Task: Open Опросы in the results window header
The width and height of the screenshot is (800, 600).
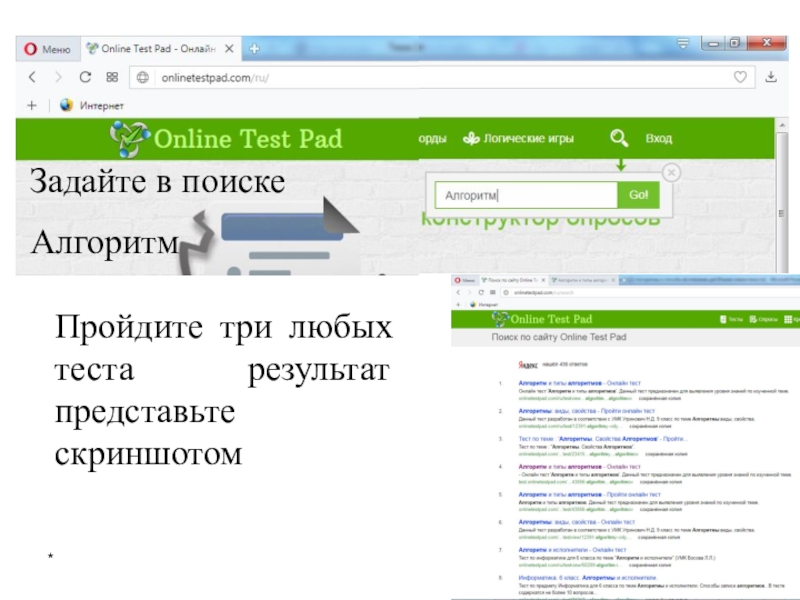Action: [764, 319]
